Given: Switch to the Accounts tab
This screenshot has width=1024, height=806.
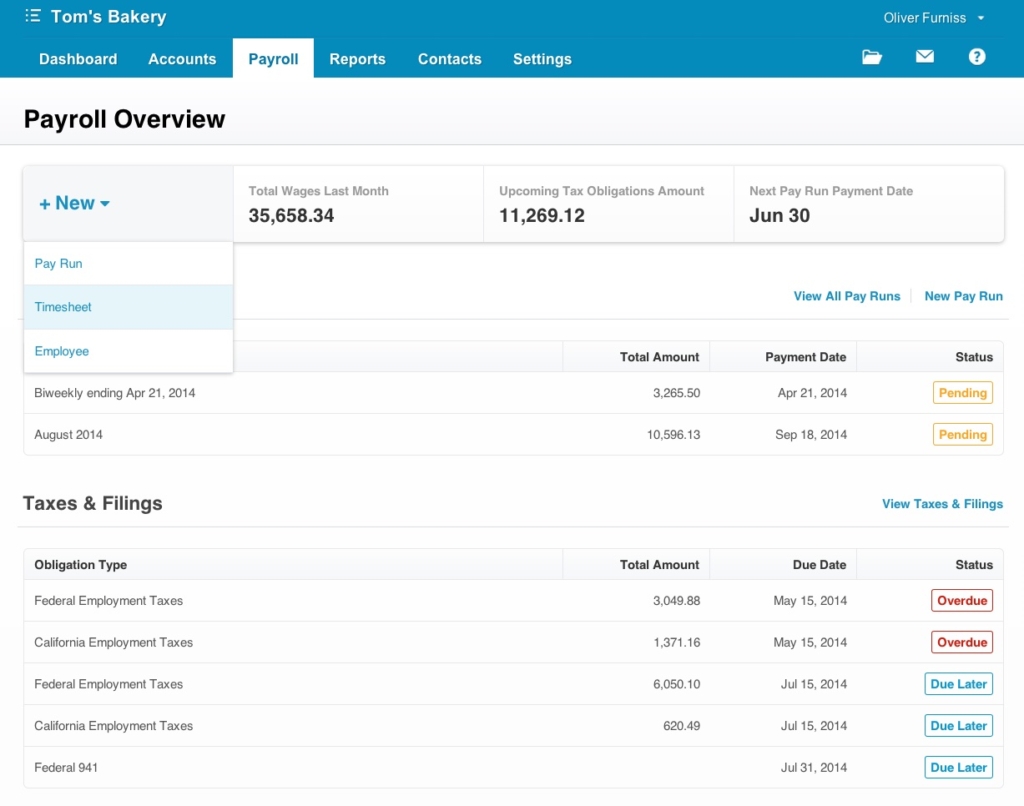Looking at the screenshot, I should point(182,59).
